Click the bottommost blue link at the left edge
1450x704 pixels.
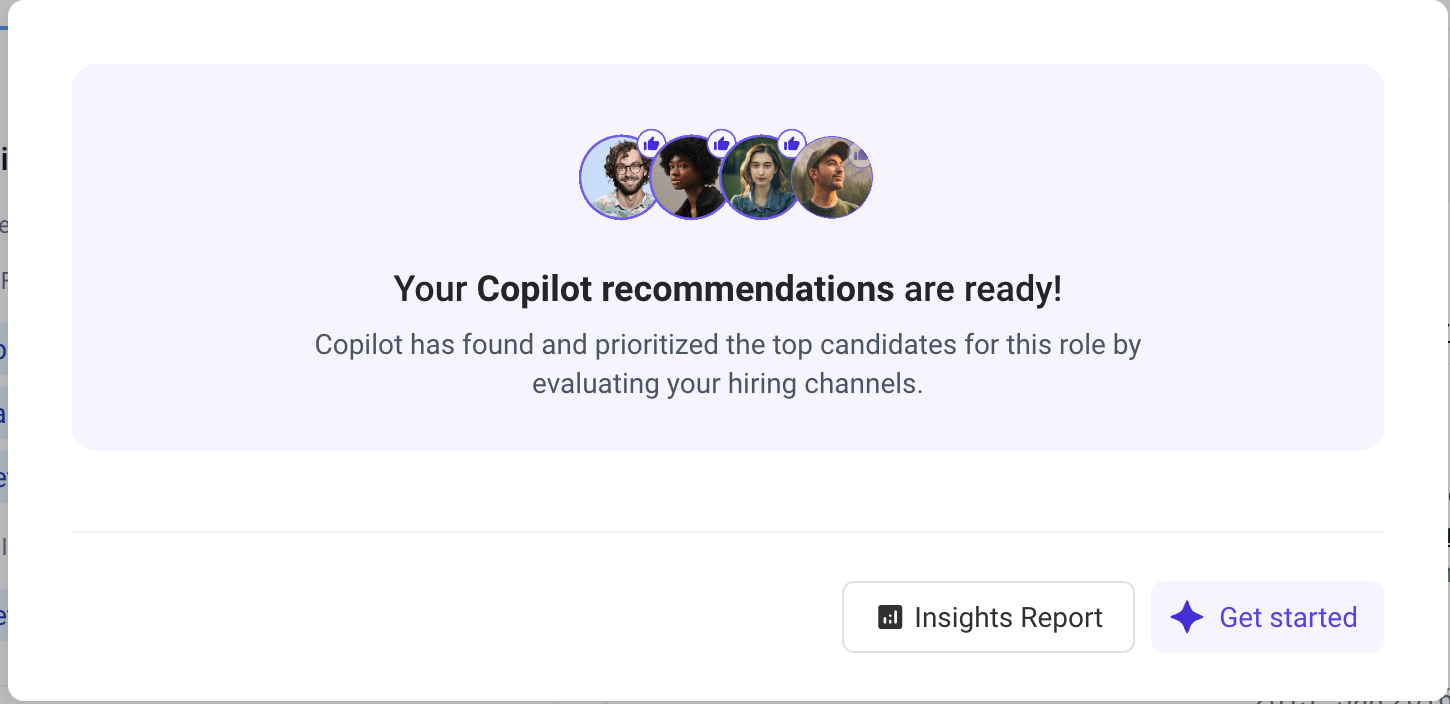3,615
